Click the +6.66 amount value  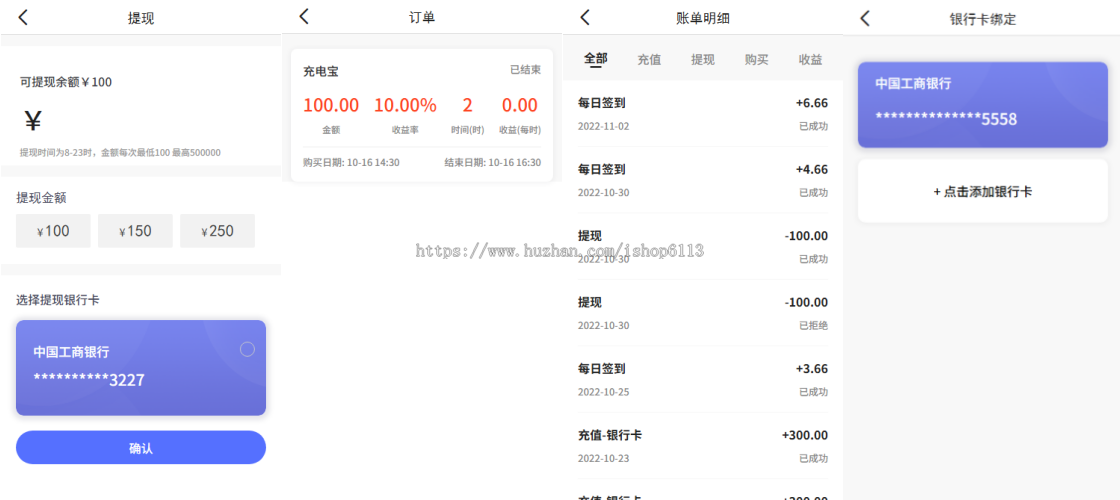tap(811, 104)
